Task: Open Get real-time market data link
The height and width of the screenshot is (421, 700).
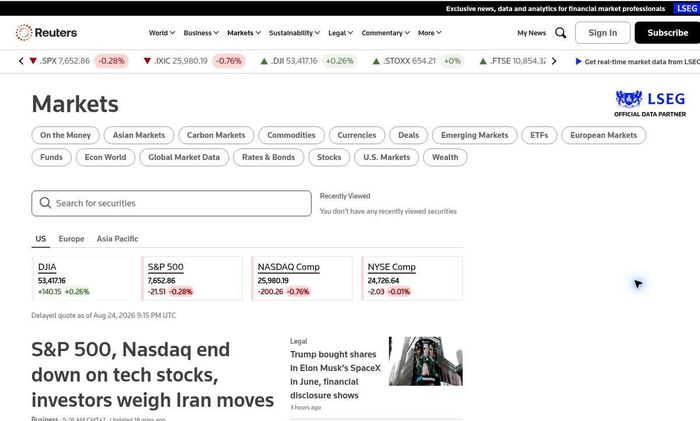Action: click(642, 62)
